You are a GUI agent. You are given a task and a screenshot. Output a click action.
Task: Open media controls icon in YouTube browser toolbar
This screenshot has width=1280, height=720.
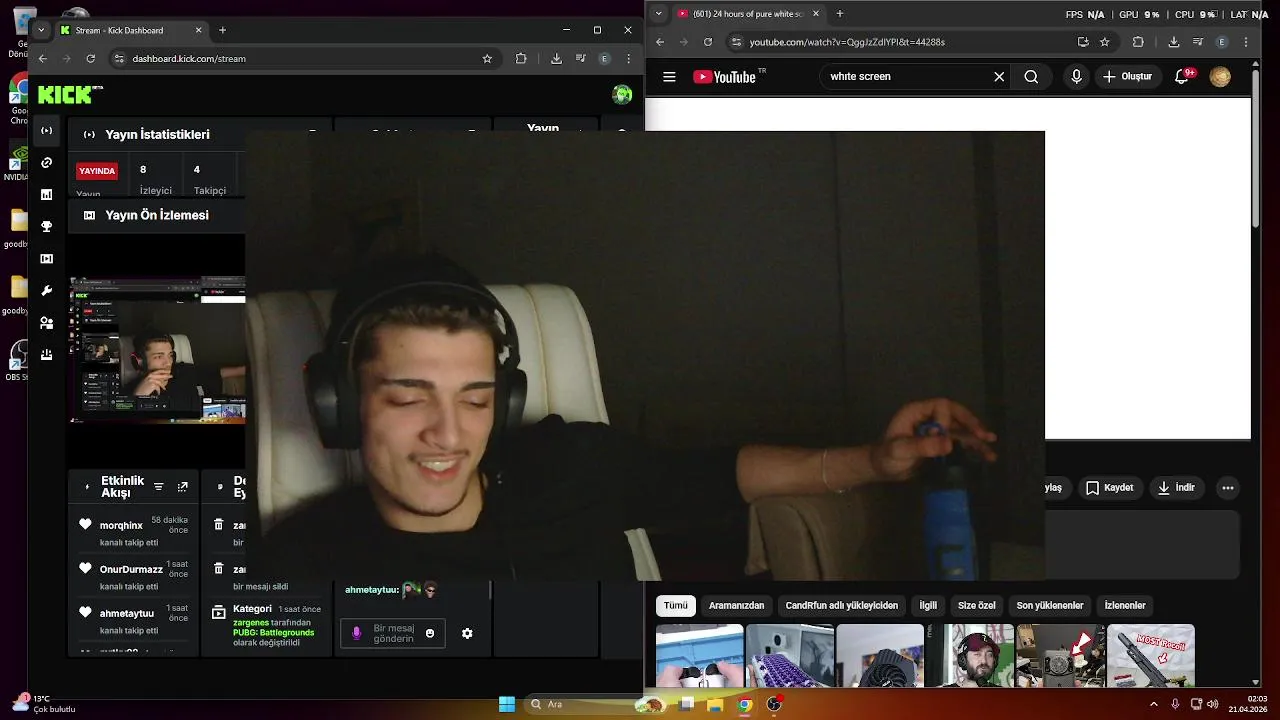click(x=1198, y=42)
